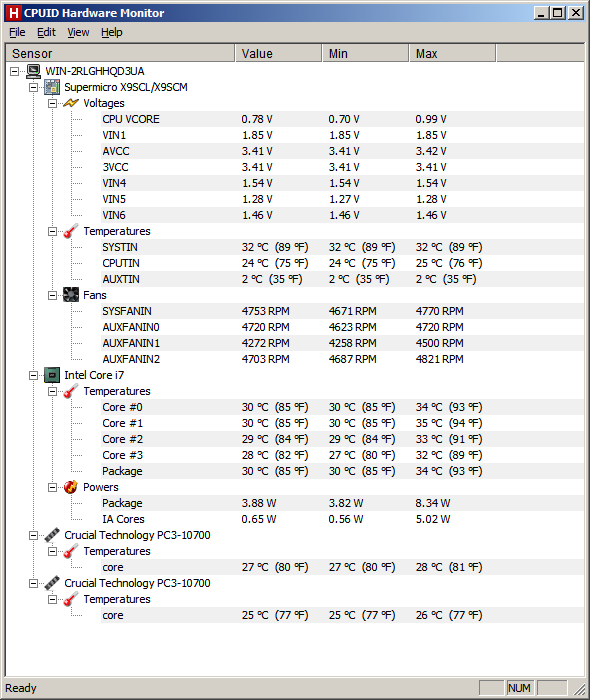Click the CPUID H logo in title bar
The image size is (590, 700).
tap(14, 13)
